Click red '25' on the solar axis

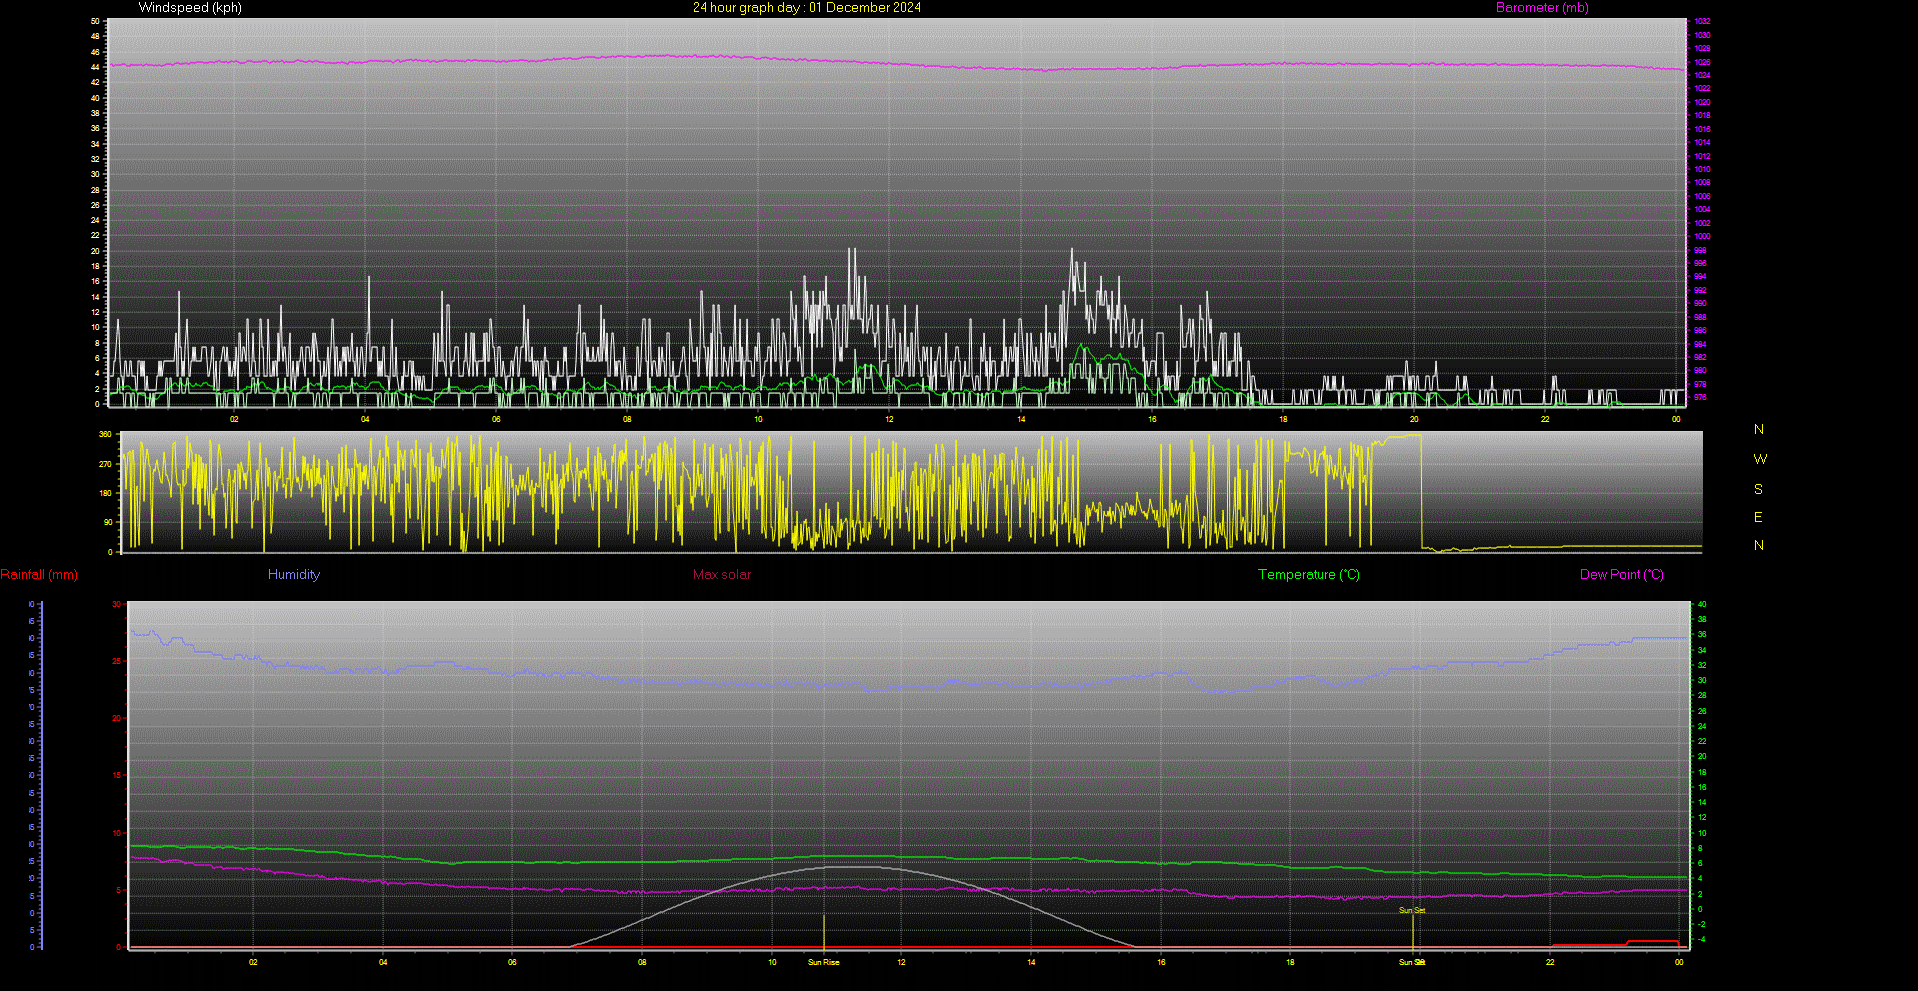[x=117, y=661]
